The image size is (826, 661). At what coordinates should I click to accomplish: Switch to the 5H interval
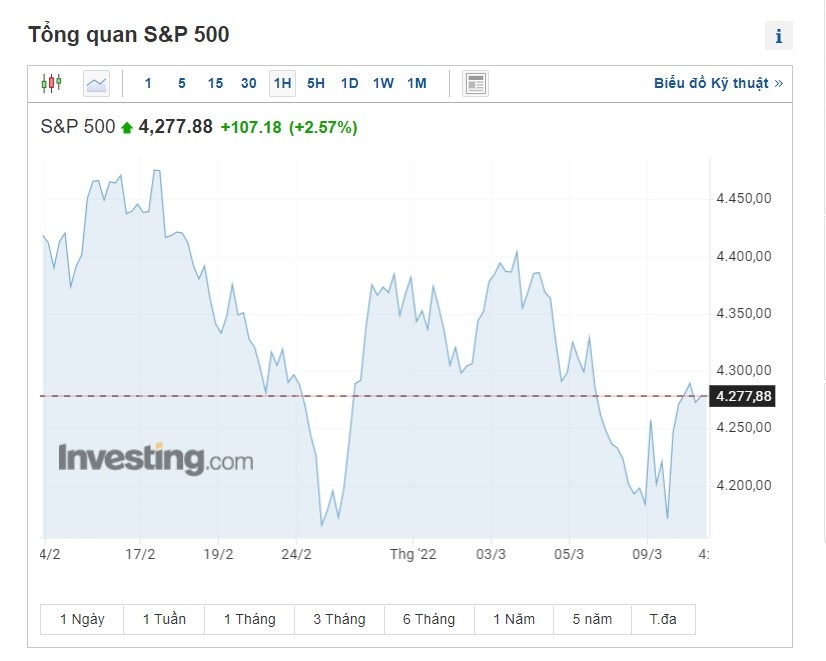[x=316, y=83]
